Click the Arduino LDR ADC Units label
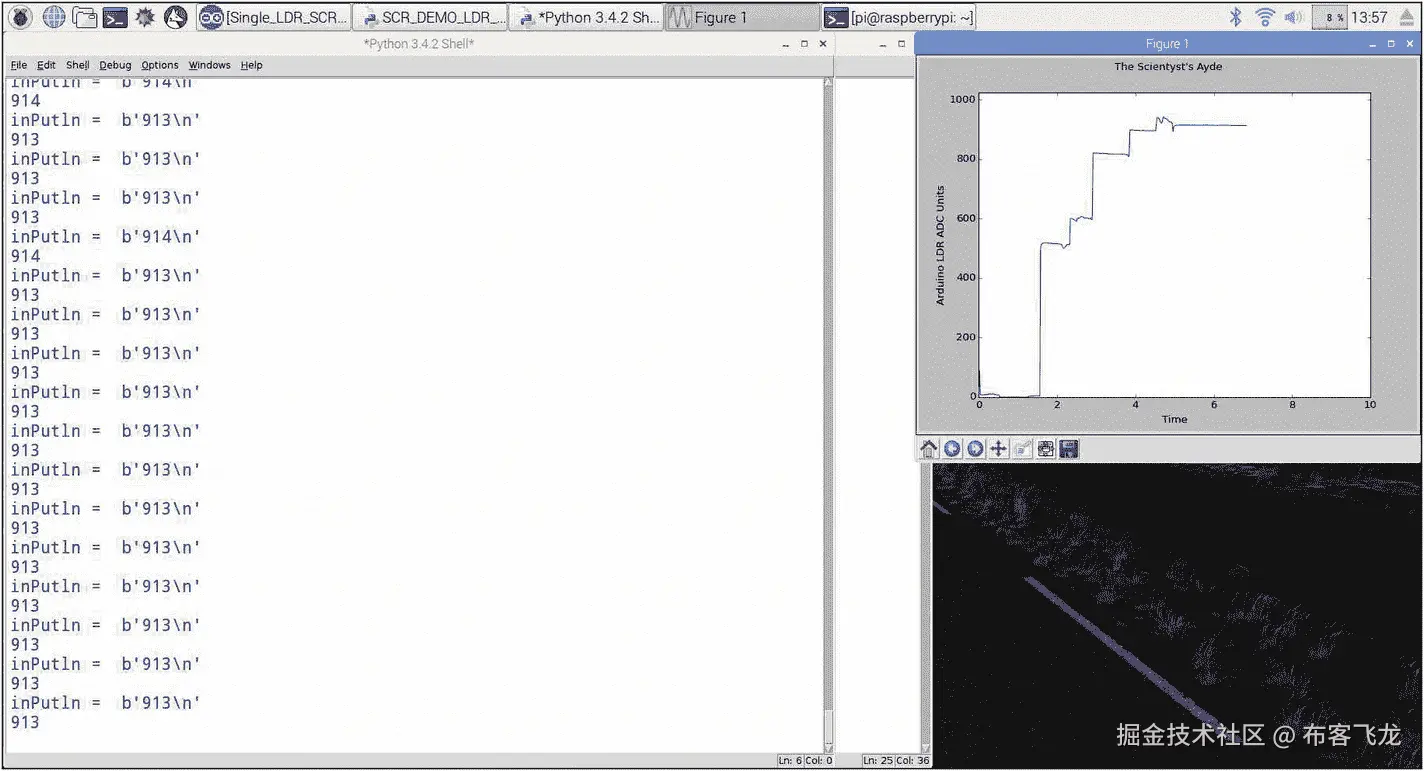Screen dimensions: 1424x771 click(x=940, y=246)
